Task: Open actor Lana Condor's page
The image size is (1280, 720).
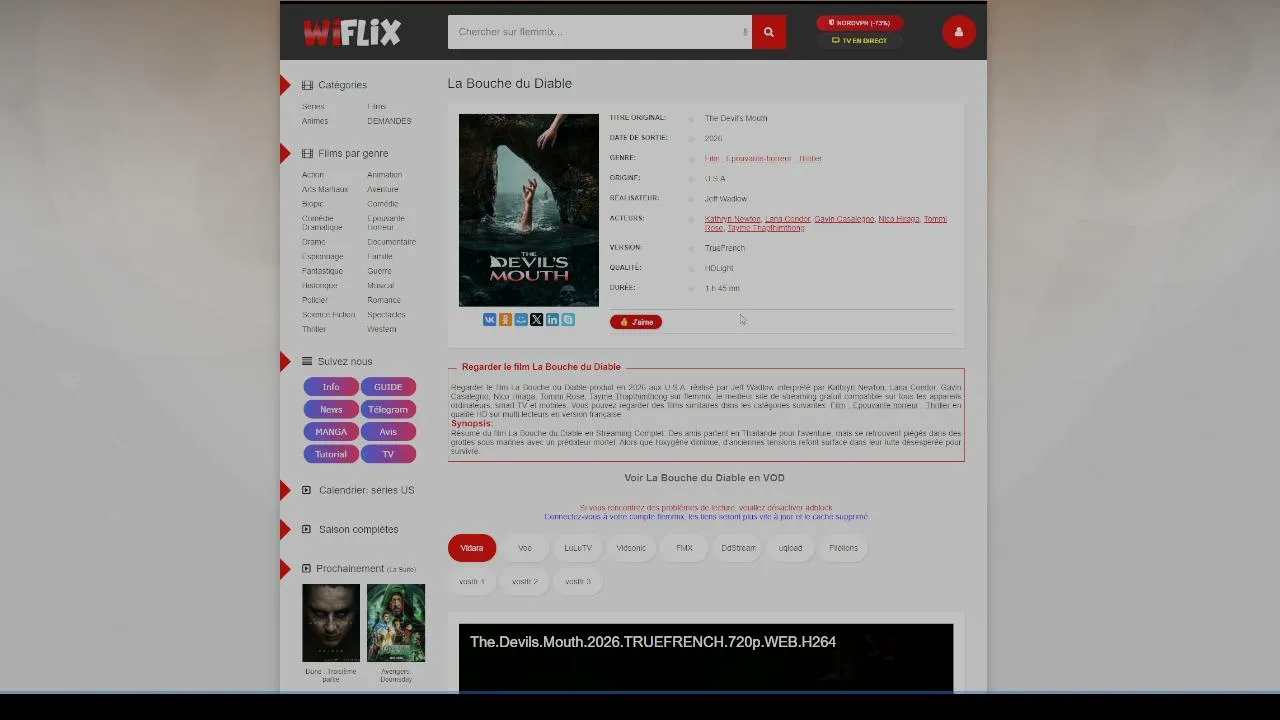Action: (x=787, y=219)
